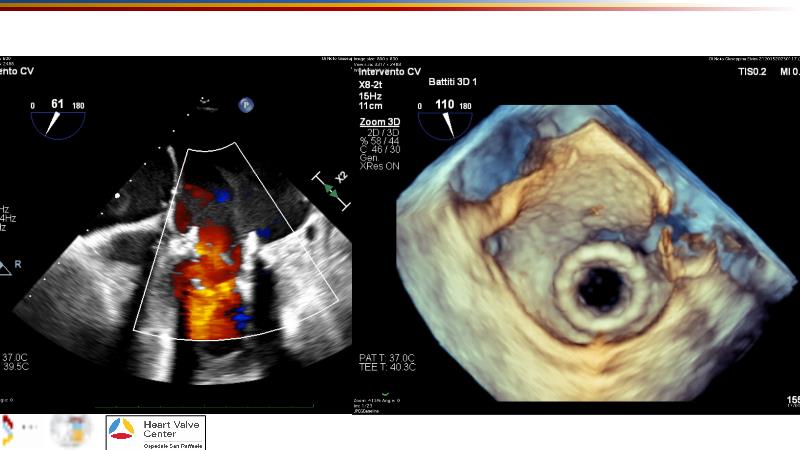The image size is (800, 450).
Task: Click the blue P probe marker icon
Action: [245, 104]
